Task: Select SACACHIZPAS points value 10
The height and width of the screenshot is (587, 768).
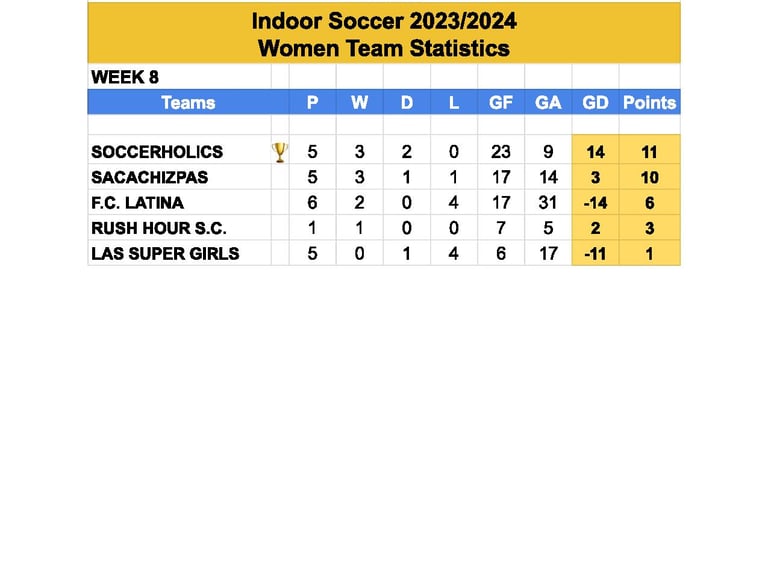Action: click(x=649, y=177)
